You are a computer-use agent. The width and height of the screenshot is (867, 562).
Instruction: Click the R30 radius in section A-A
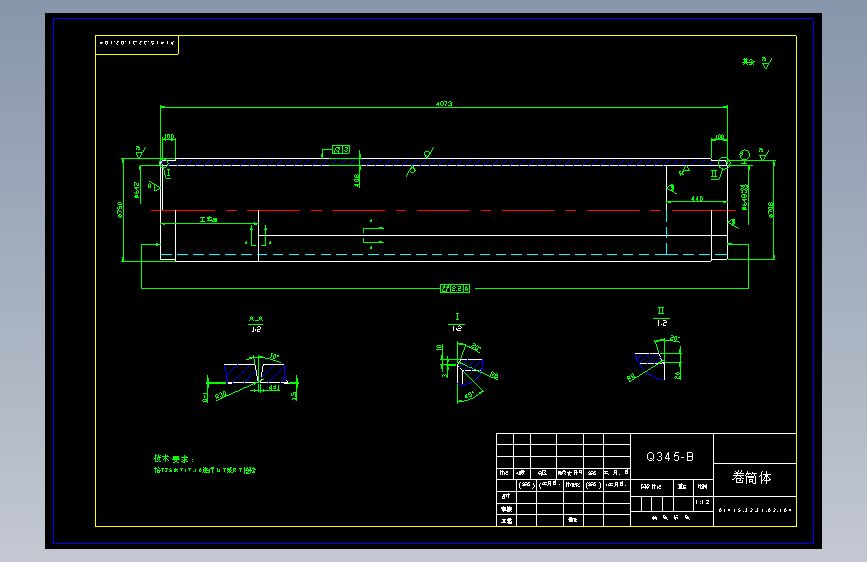click(x=221, y=396)
